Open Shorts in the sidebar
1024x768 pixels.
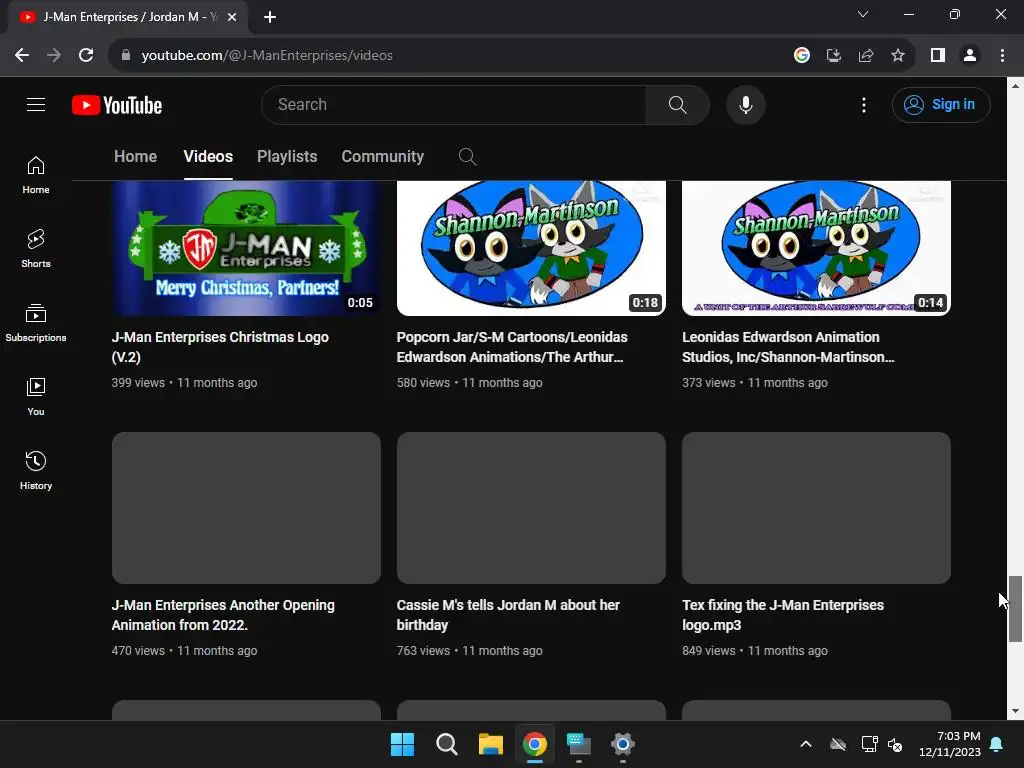click(36, 249)
